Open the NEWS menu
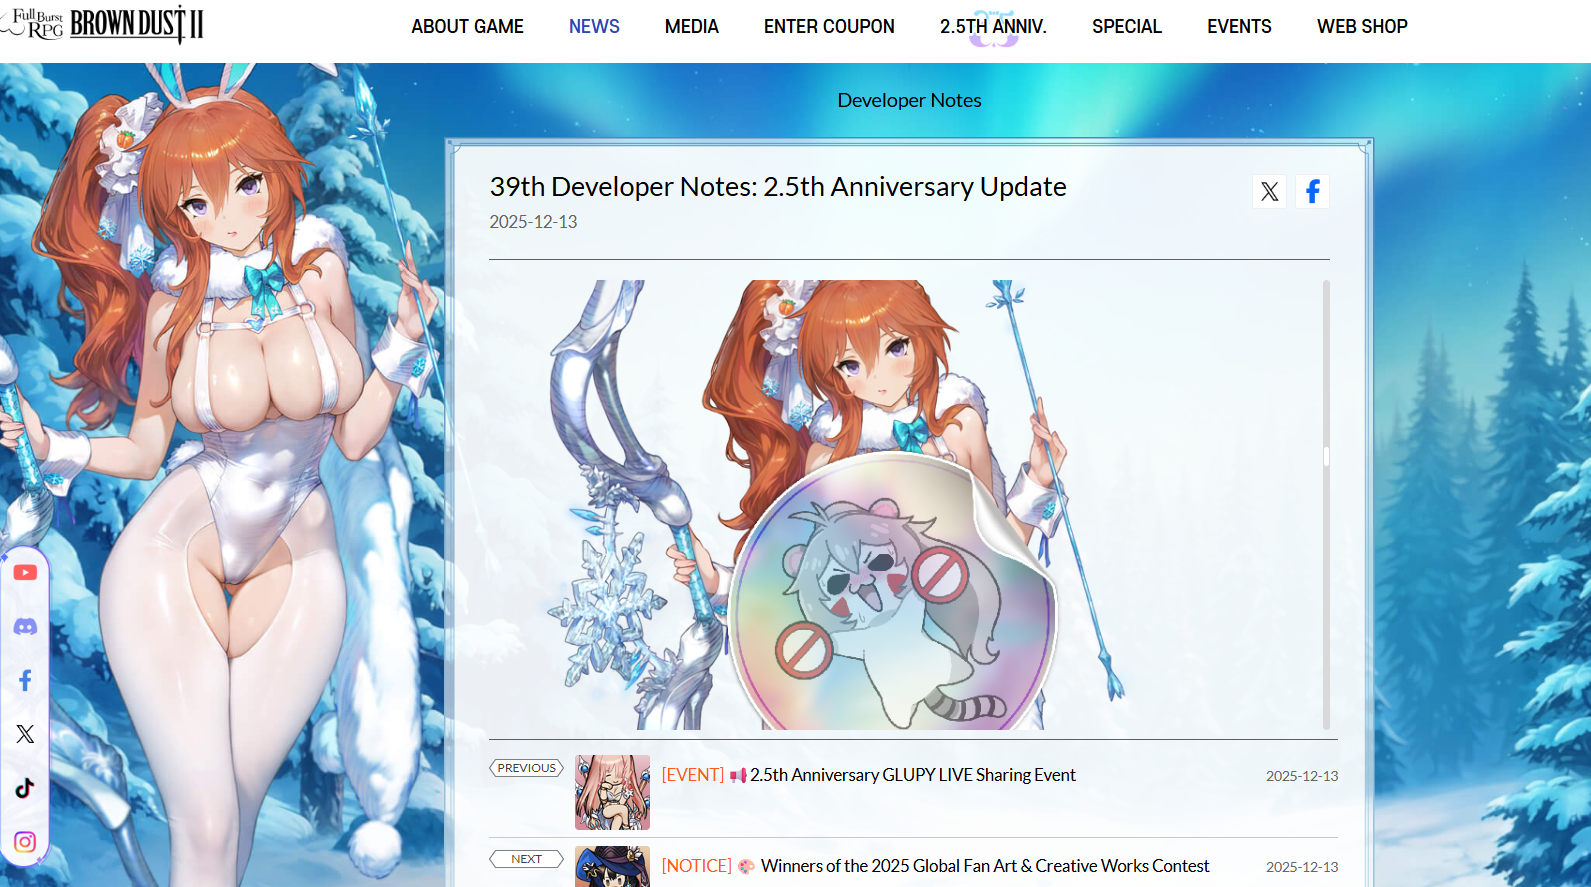Screen dimensions: 1591x887 [x=594, y=27]
